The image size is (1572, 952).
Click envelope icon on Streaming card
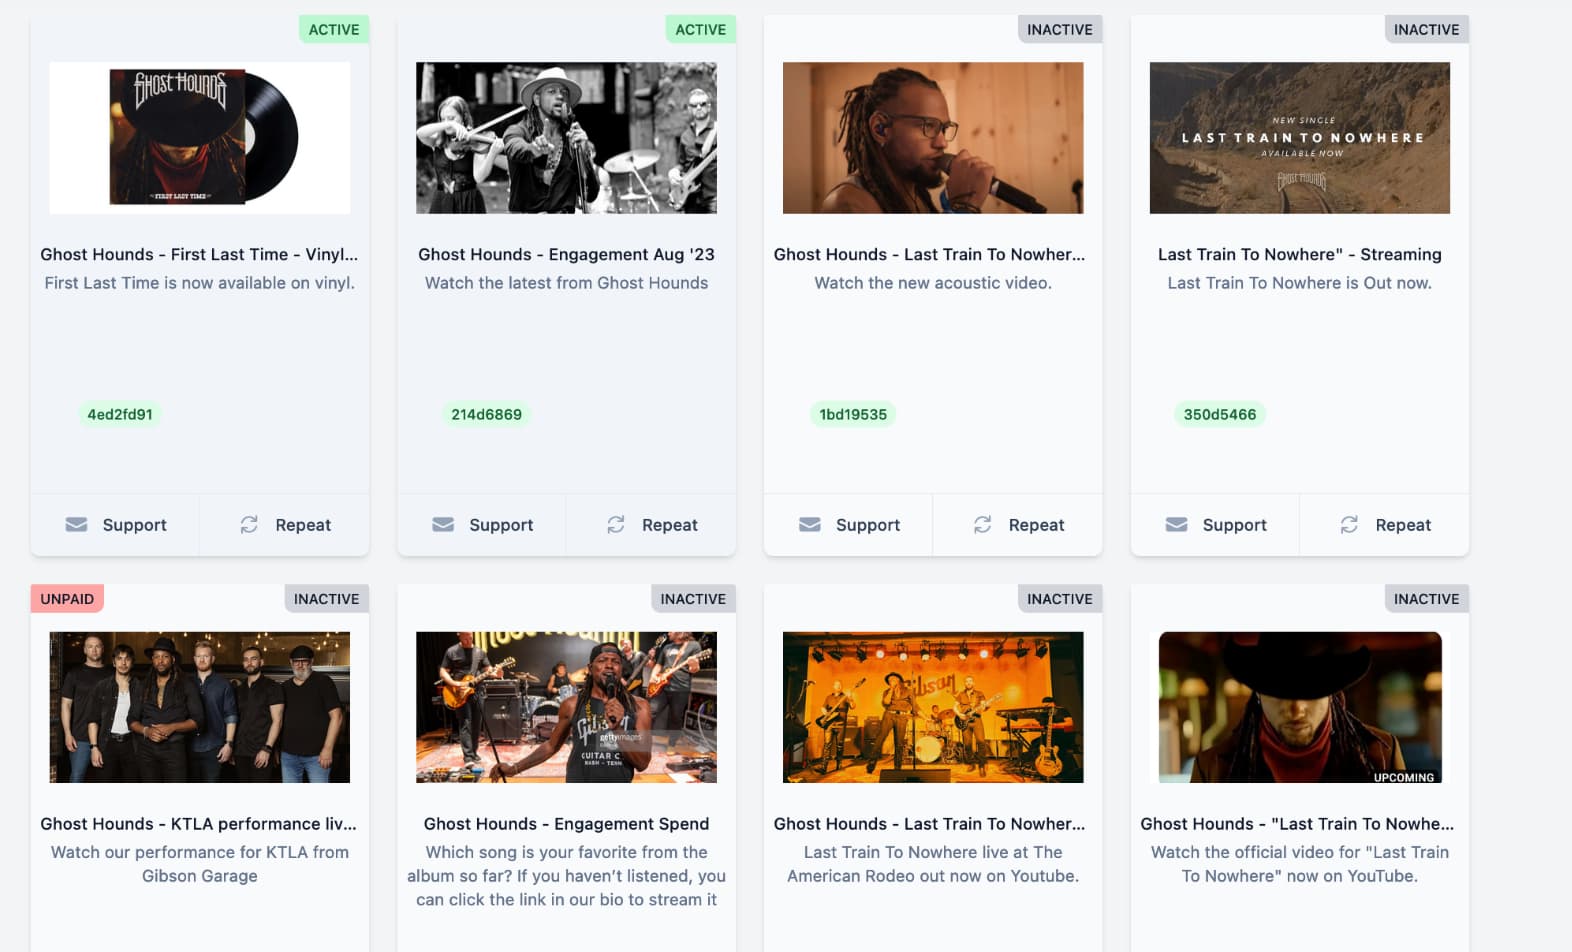tap(1177, 525)
